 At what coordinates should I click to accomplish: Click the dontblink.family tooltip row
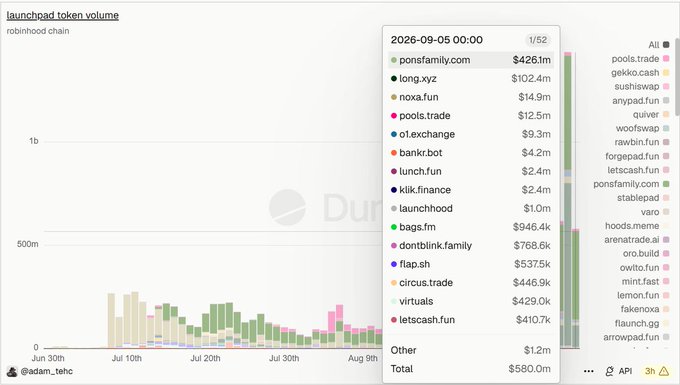(471, 246)
